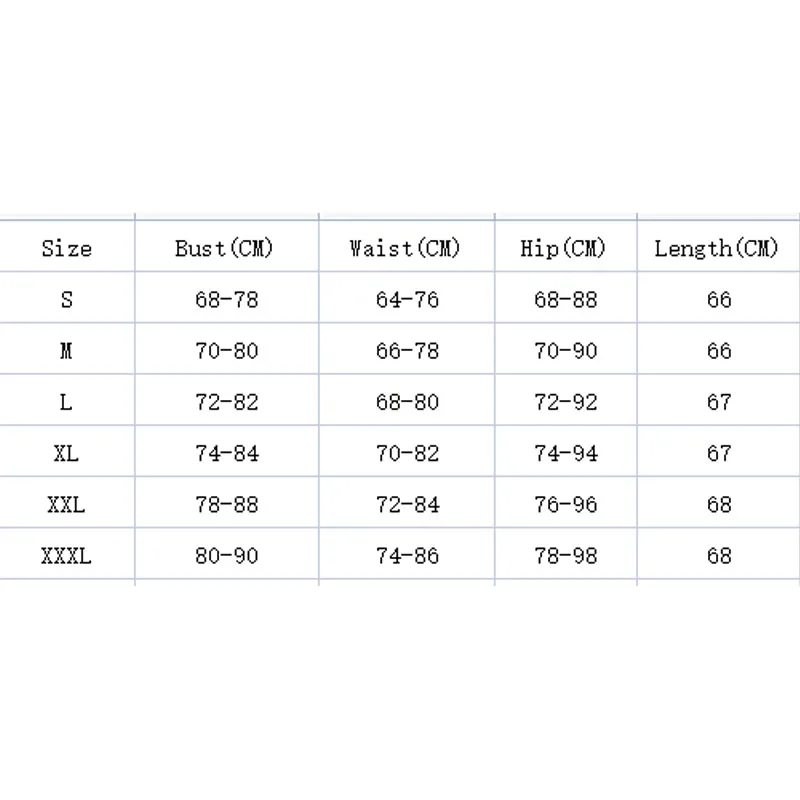800x800 pixels.
Task: Click the Waist(CM) column header
Action: point(405,248)
